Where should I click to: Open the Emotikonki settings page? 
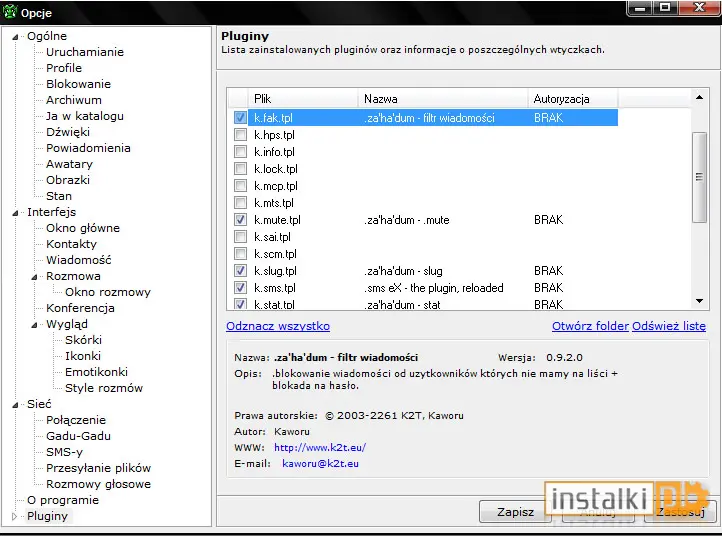click(x=96, y=372)
